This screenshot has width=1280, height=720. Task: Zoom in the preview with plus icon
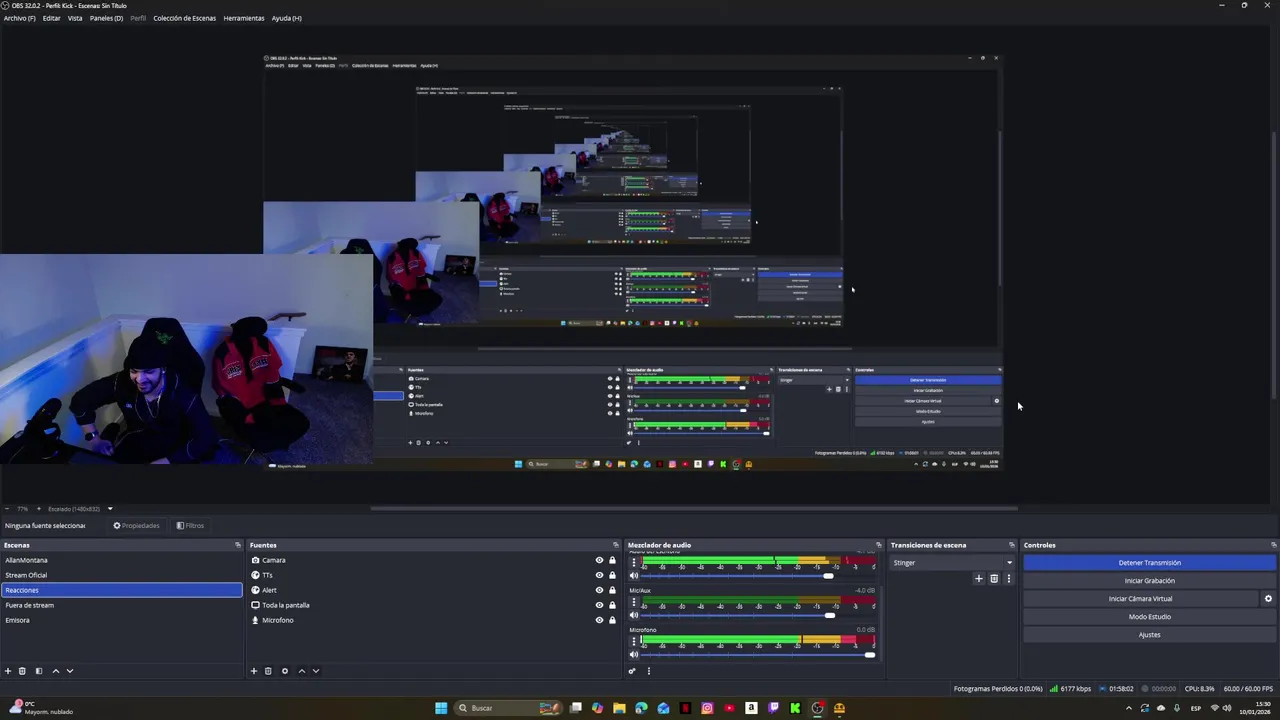[x=39, y=509]
